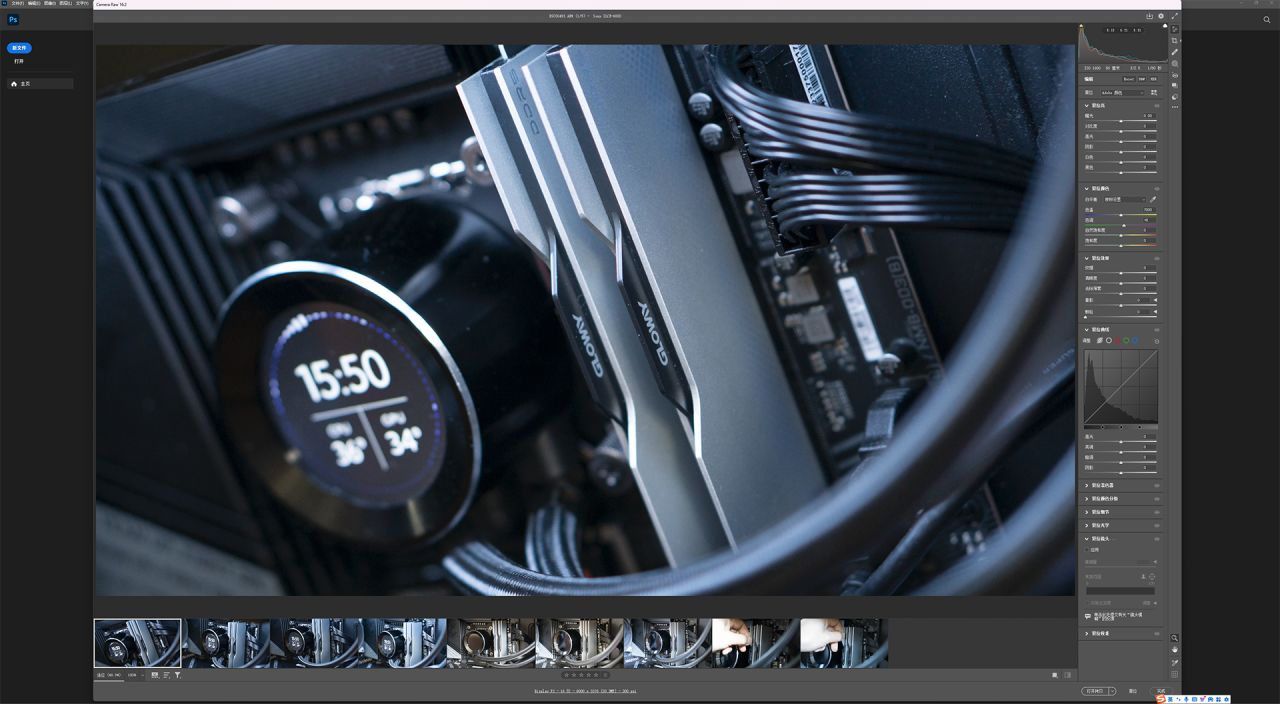The height and width of the screenshot is (704, 1280).
Task: Toggle visibility eye of Calibration panel
Action: coord(1157,633)
